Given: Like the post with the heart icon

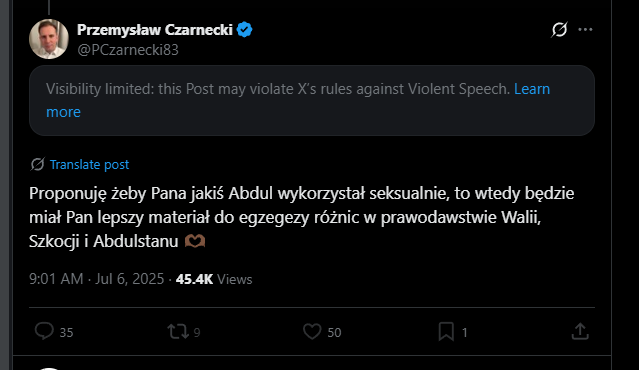Looking at the screenshot, I should [312, 331].
